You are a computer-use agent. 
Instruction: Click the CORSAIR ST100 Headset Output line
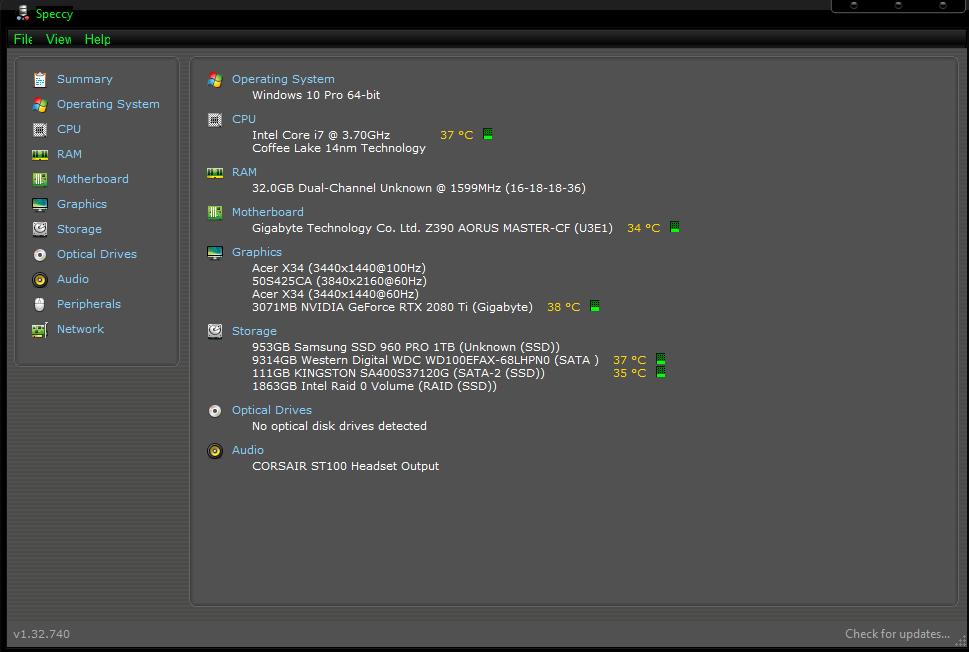click(345, 466)
